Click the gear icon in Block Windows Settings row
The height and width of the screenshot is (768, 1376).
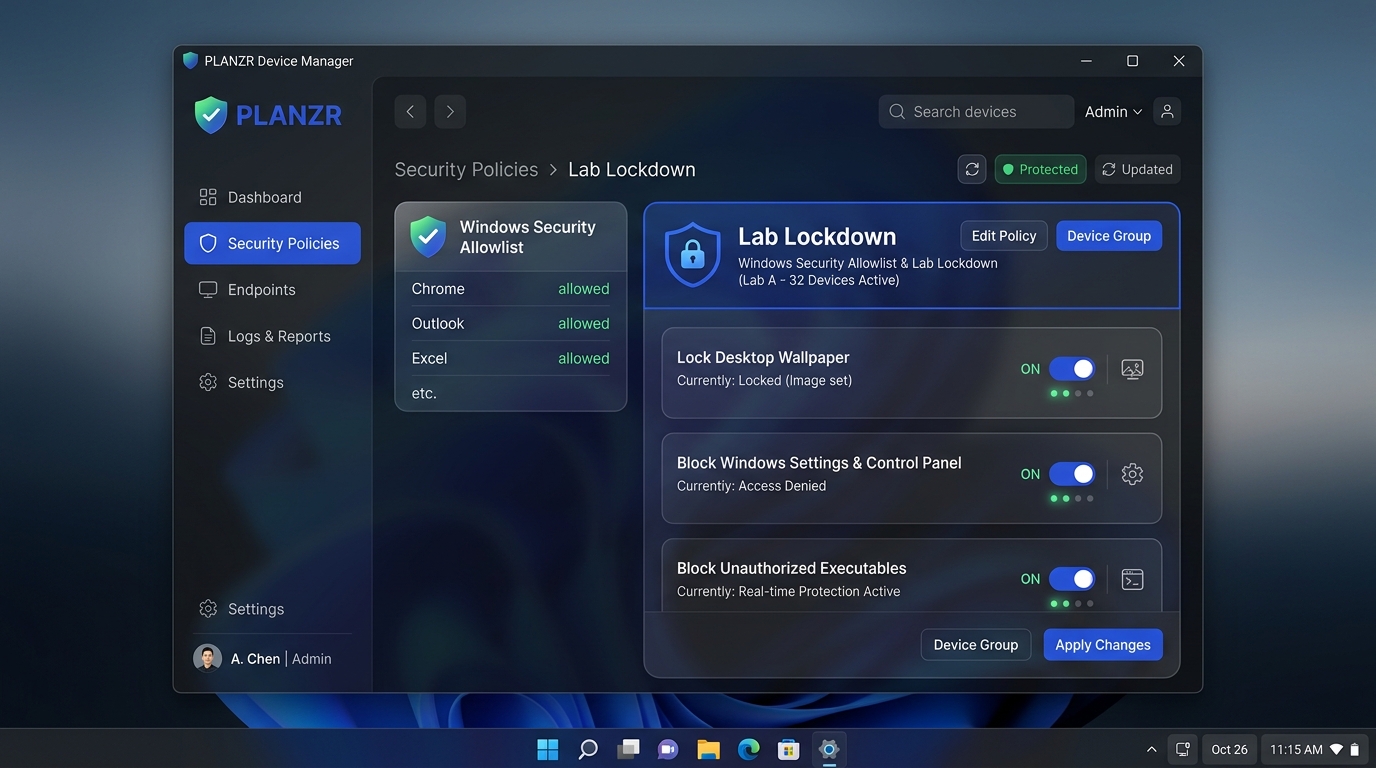[1132, 474]
